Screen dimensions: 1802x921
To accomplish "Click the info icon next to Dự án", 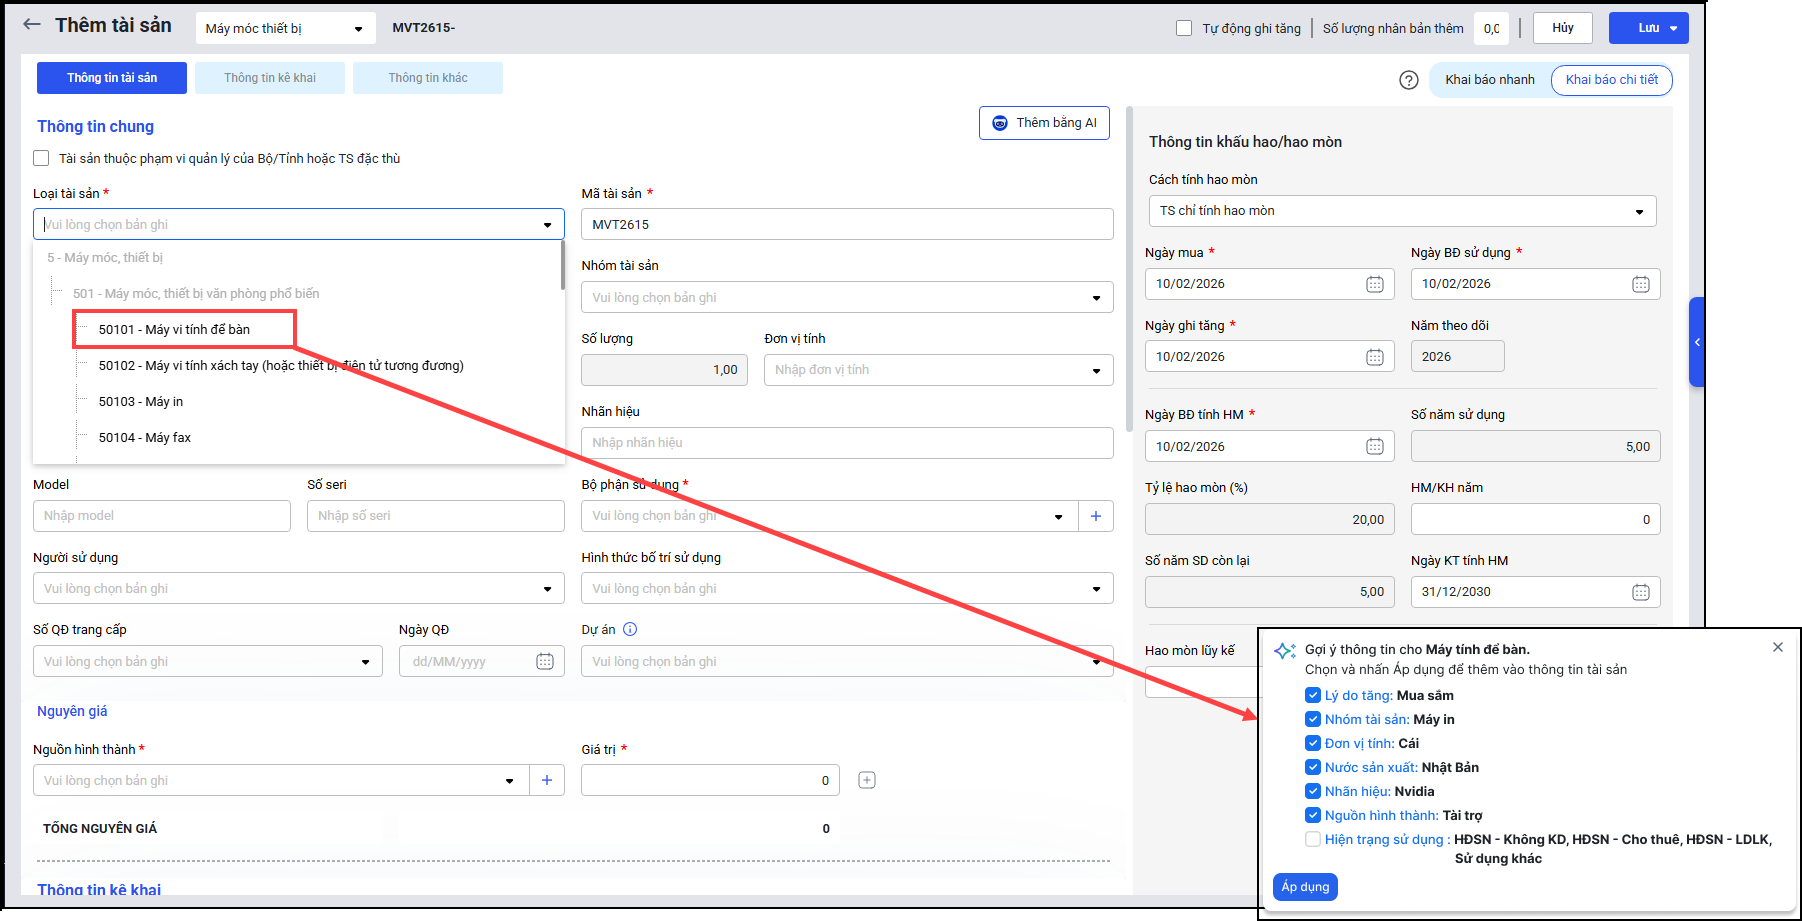I will pos(630,629).
